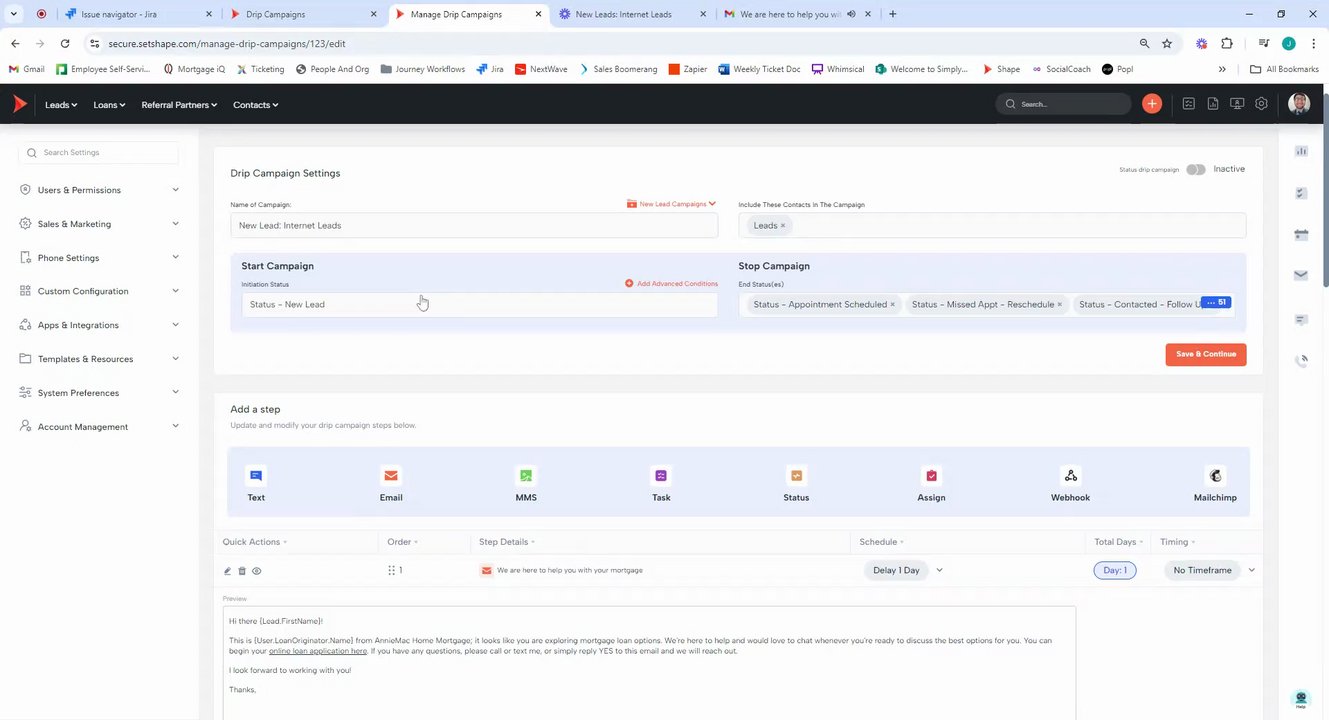Open the Loans menu in the navbar
The height and width of the screenshot is (720, 1329).
[x=109, y=104]
